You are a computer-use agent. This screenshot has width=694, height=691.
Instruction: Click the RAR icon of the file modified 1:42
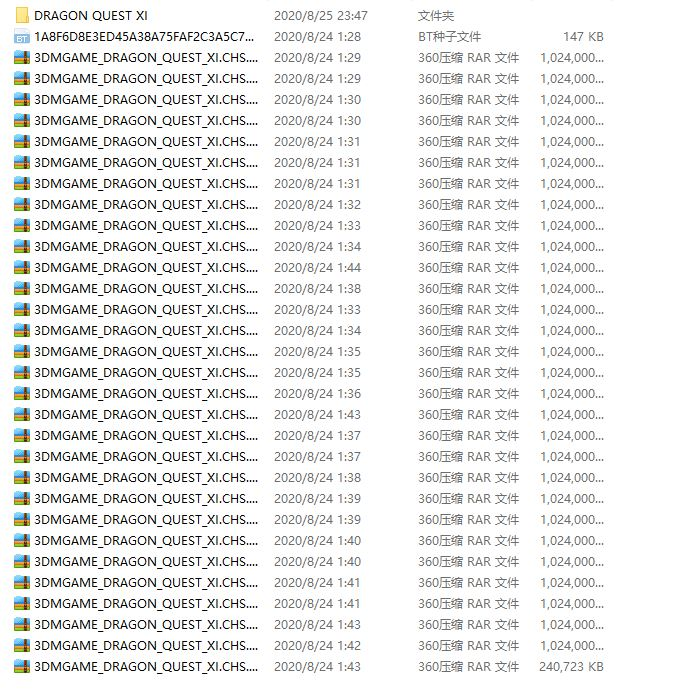(21, 646)
